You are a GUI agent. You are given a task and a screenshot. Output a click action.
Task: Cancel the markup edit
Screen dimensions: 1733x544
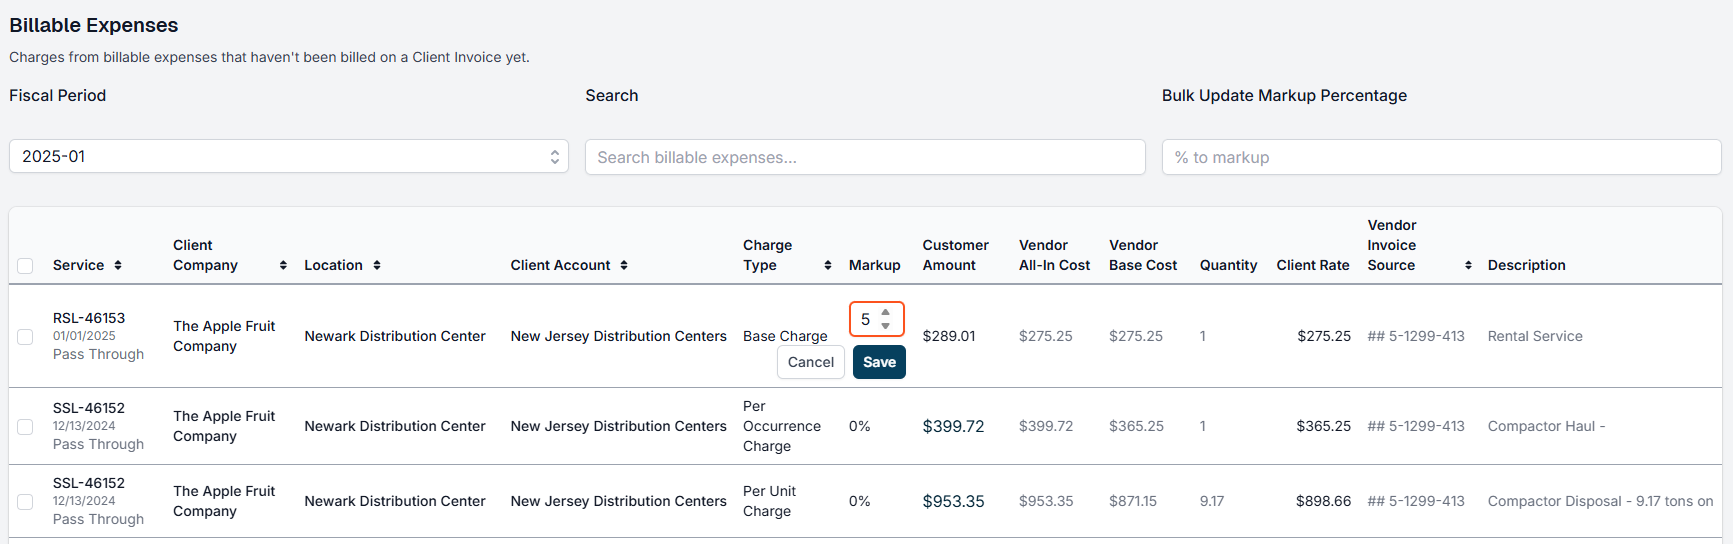[x=811, y=362]
